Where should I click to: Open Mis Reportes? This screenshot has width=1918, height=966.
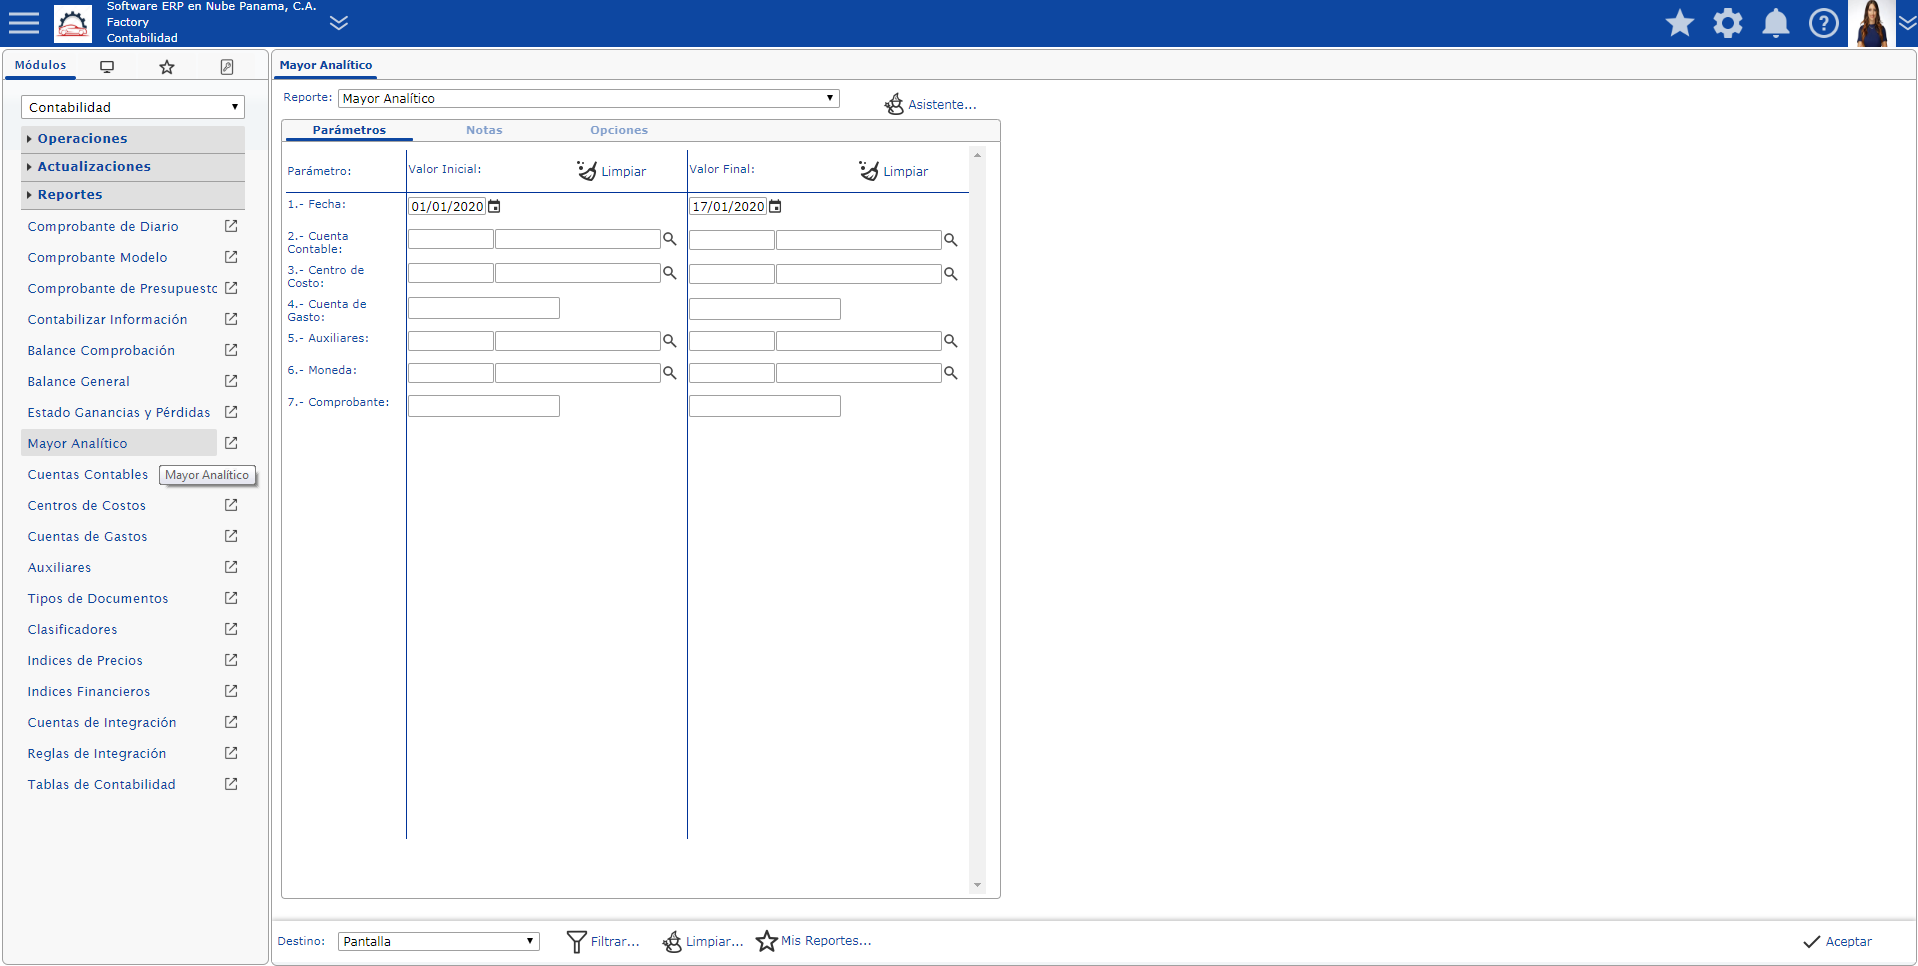click(x=814, y=941)
